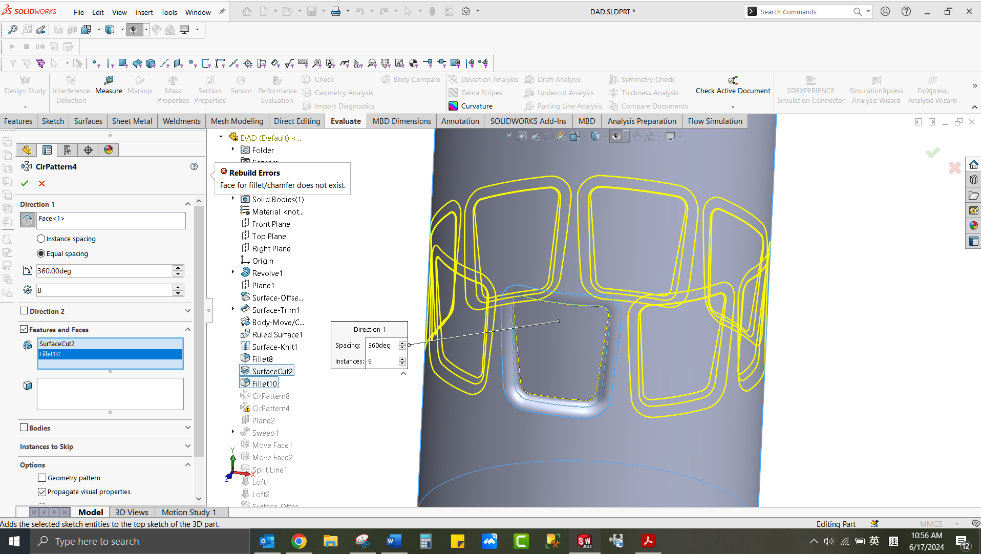Cancel CirPattern4 with red X
This screenshot has width=981, height=555.
click(x=42, y=183)
